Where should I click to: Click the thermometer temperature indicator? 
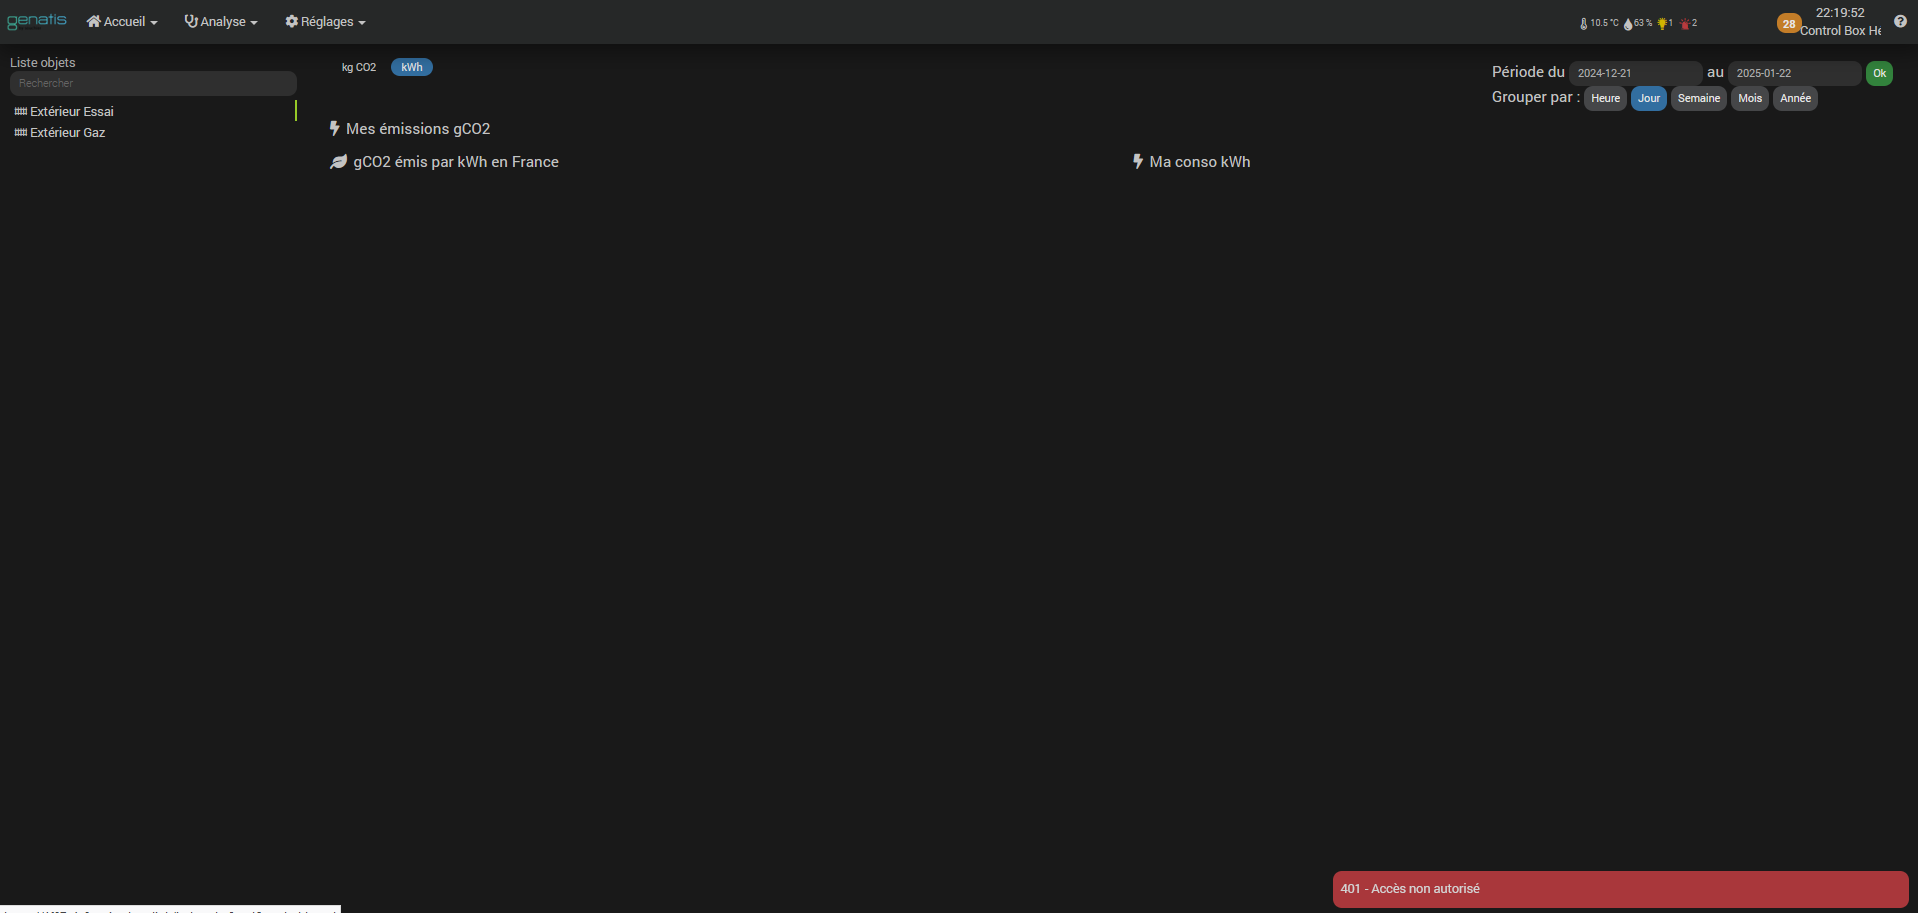(x=1599, y=23)
